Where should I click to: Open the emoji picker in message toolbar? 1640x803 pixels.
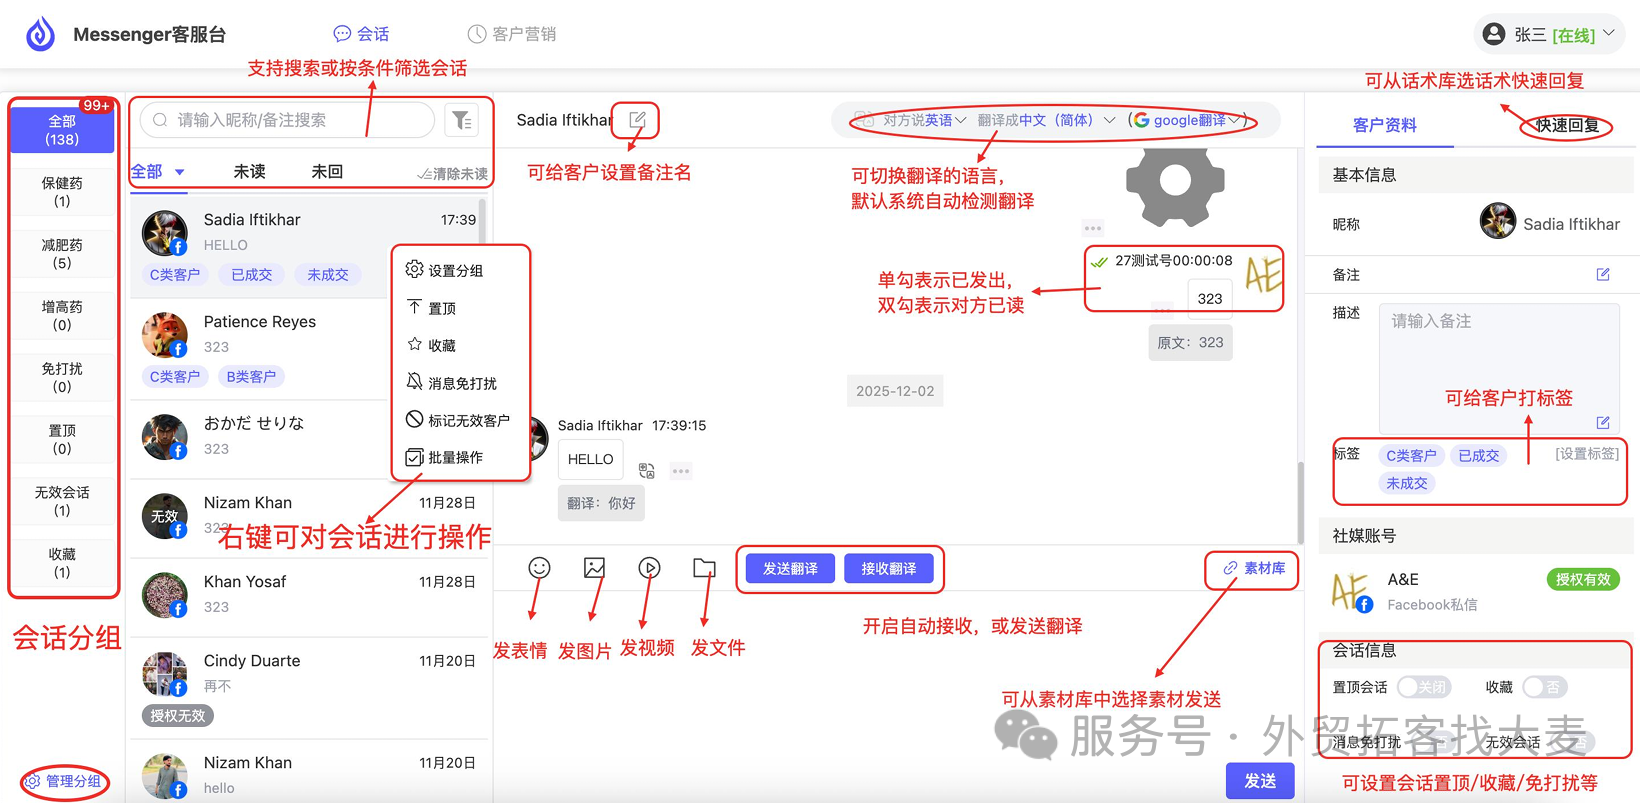click(539, 568)
